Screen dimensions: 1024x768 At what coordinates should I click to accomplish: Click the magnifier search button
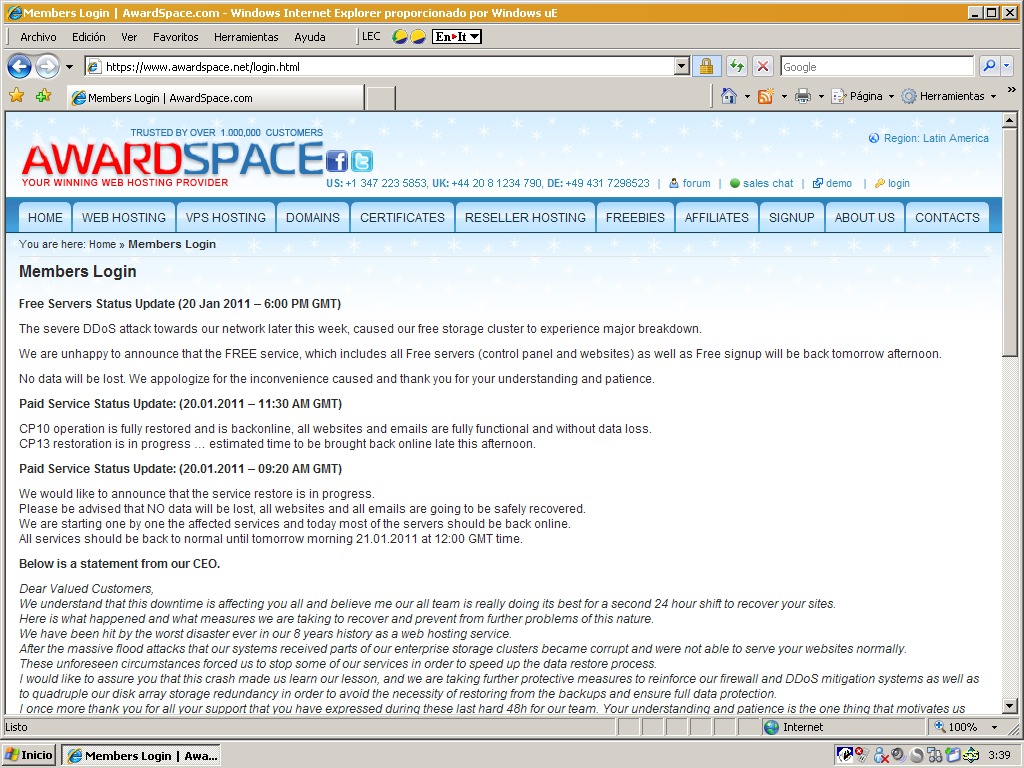(989, 66)
